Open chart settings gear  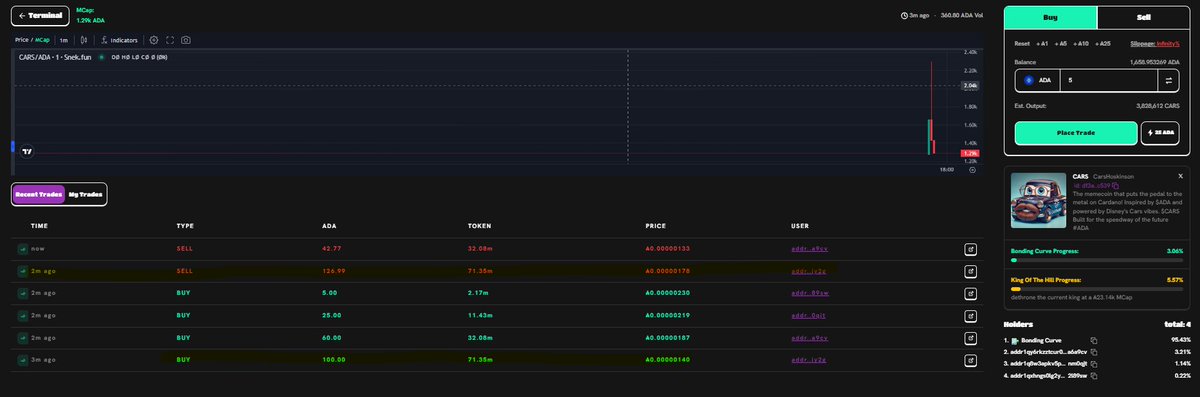154,40
